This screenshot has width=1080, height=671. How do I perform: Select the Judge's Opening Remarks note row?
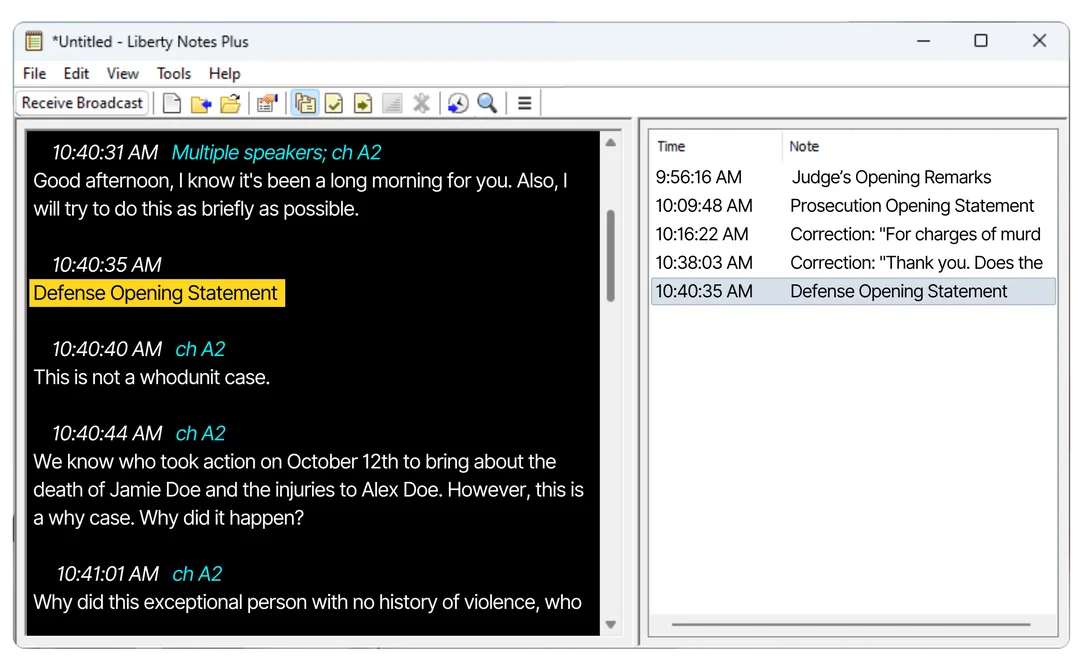pyautogui.click(x=853, y=177)
